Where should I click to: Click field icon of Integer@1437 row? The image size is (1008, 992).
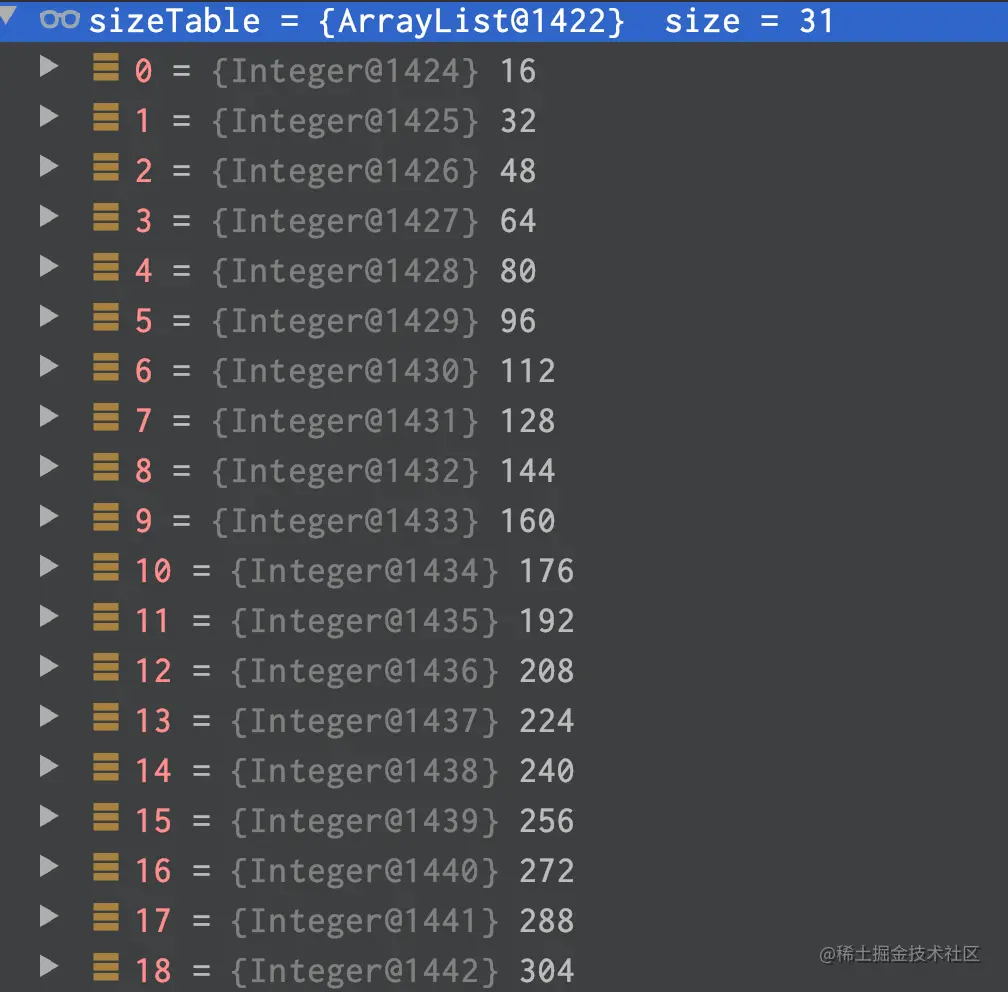coord(106,717)
